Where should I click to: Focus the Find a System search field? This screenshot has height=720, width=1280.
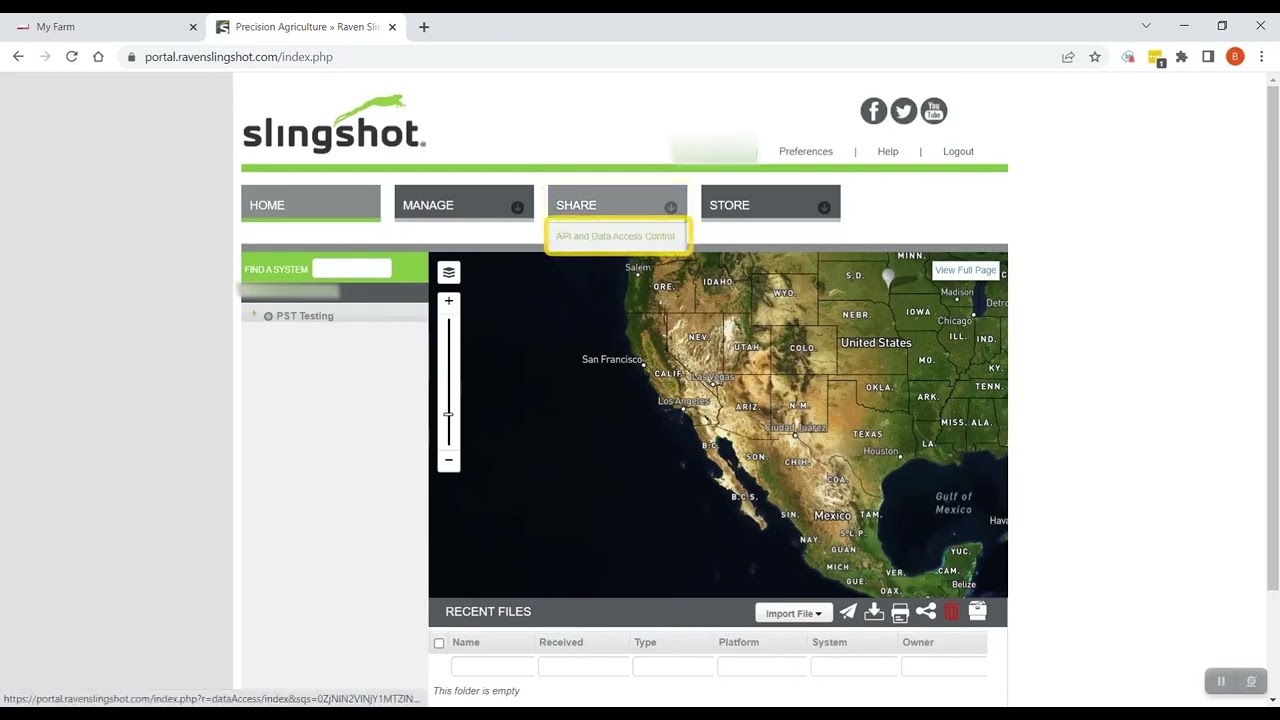pos(352,268)
